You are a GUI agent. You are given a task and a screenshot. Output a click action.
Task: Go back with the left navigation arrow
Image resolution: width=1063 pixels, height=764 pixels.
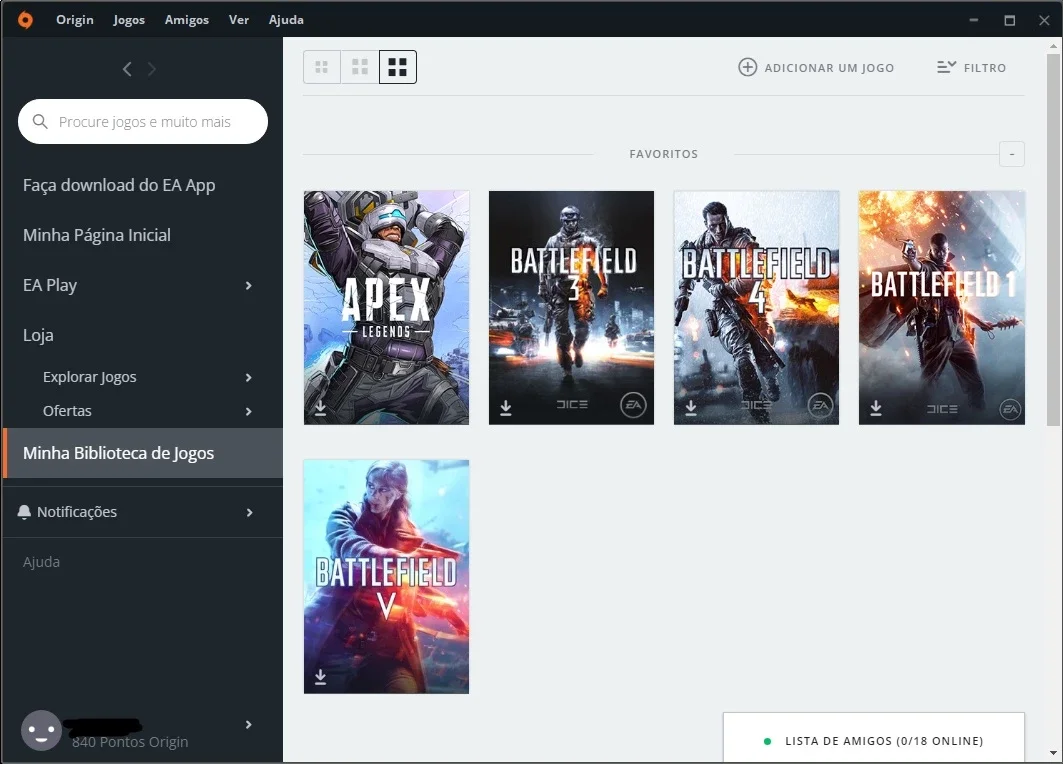click(x=127, y=68)
